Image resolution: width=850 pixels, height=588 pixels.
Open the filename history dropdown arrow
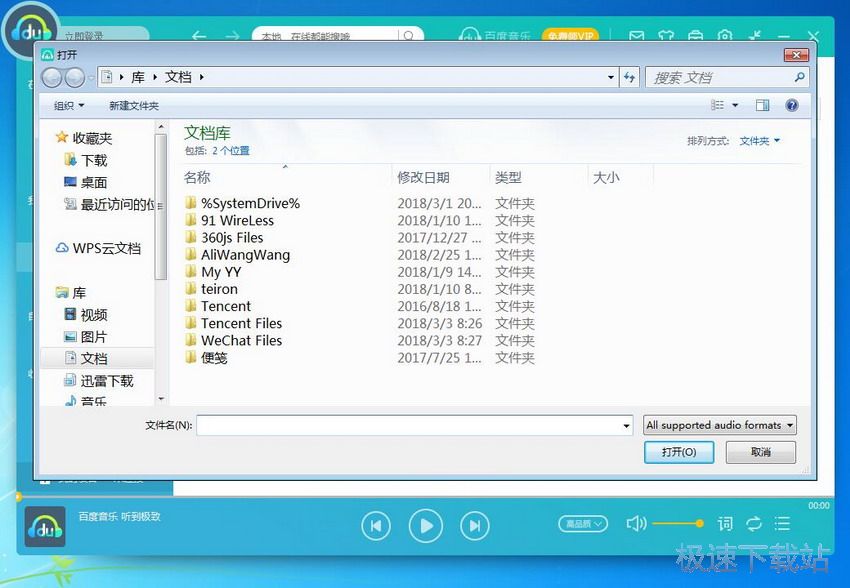[x=627, y=425]
